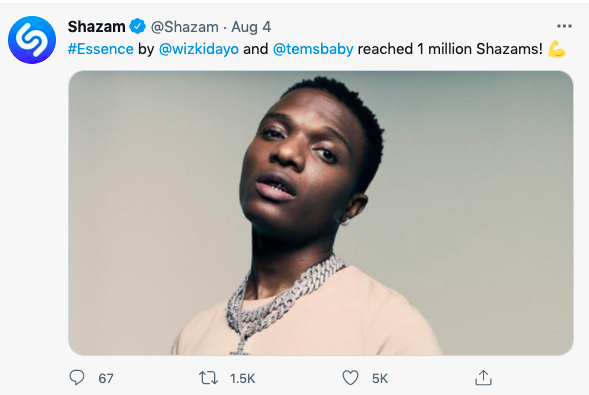Viewport: 589px width, 395px height.
Task: Click the 1.5K retweet count
Action: pyautogui.click(x=243, y=378)
